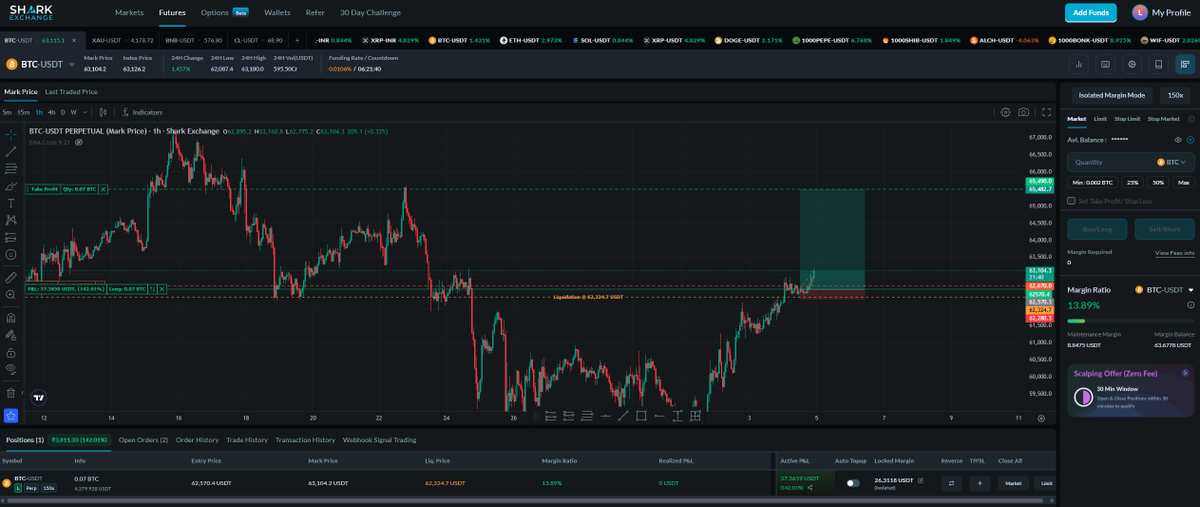Close the Long position line on chart
1200x507 pixels.
click(x=162, y=289)
